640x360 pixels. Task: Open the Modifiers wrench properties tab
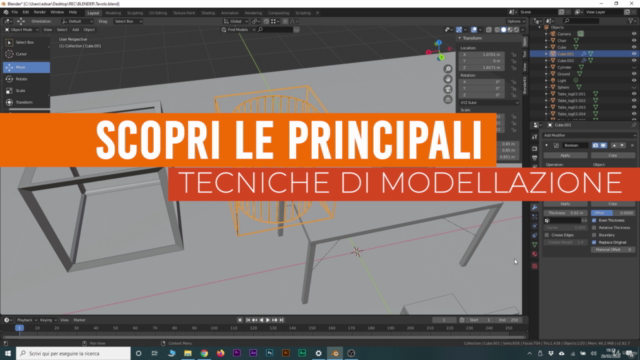click(535, 207)
